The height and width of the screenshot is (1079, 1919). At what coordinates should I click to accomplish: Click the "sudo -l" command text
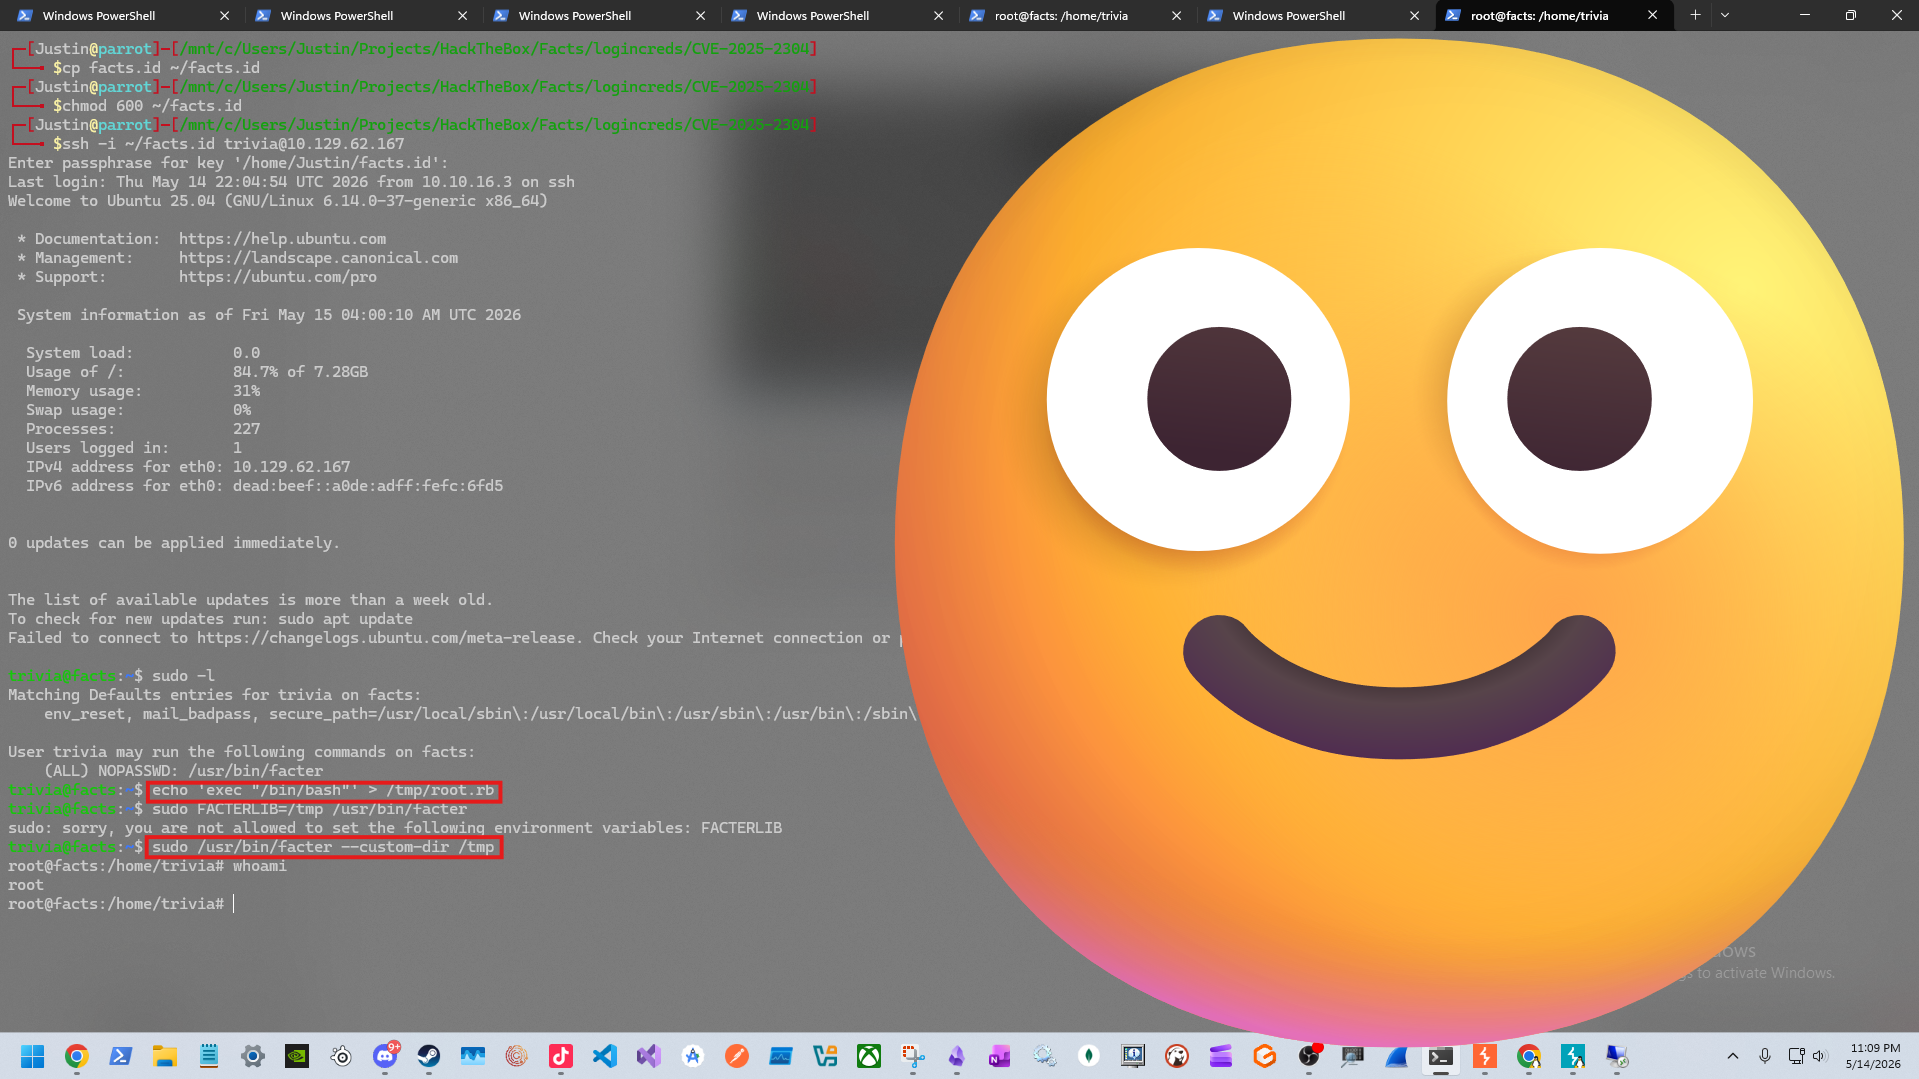click(183, 676)
